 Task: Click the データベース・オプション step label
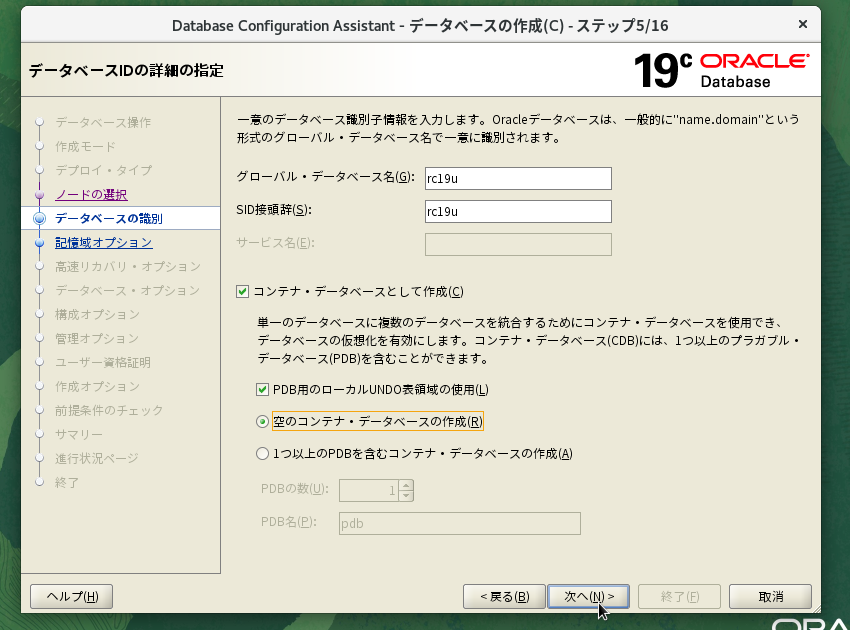click(x=127, y=290)
